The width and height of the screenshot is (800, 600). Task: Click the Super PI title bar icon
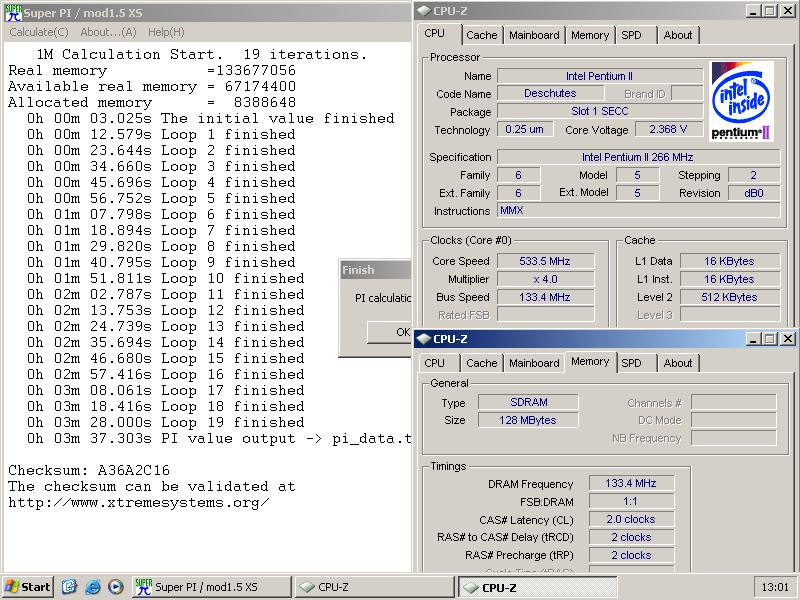13,13
